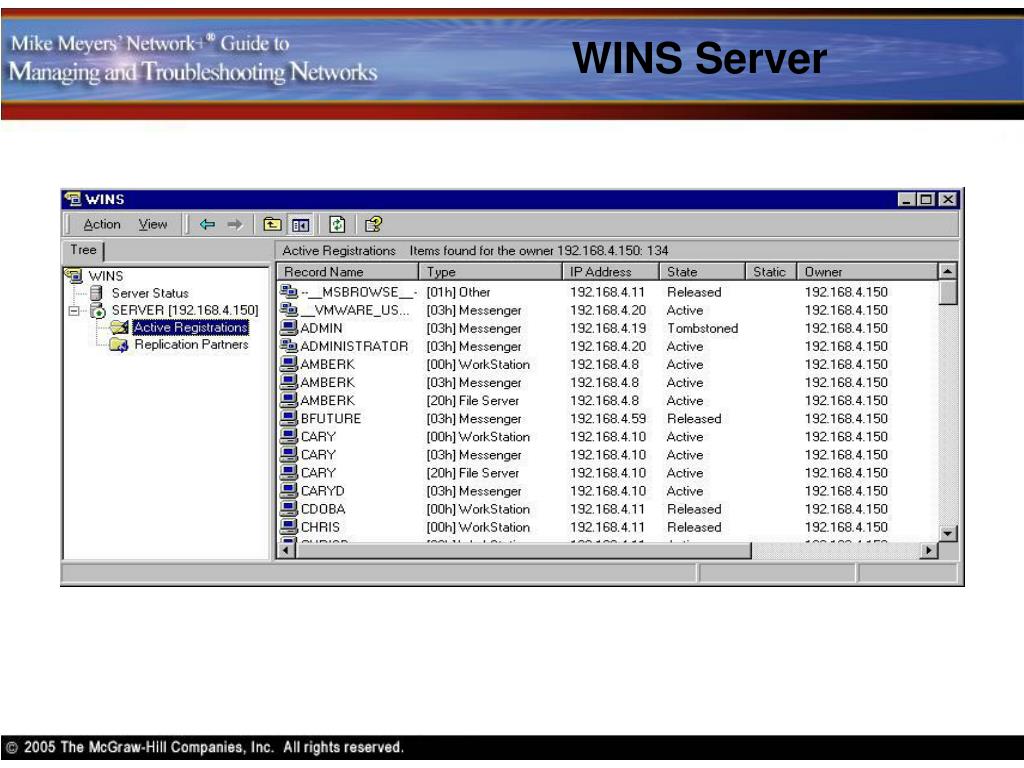Sort by the Owner column header
The height and width of the screenshot is (768, 1024).
pyautogui.click(x=867, y=272)
